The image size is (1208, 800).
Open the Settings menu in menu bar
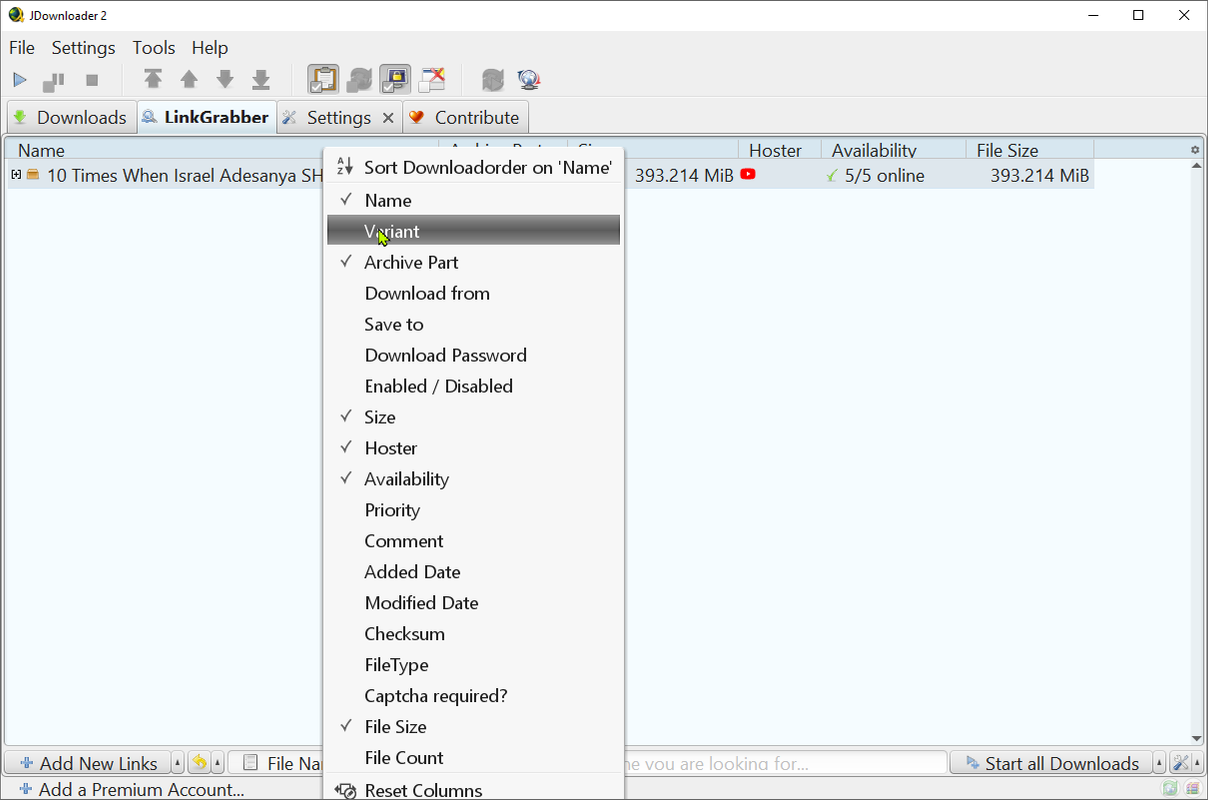click(84, 48)
